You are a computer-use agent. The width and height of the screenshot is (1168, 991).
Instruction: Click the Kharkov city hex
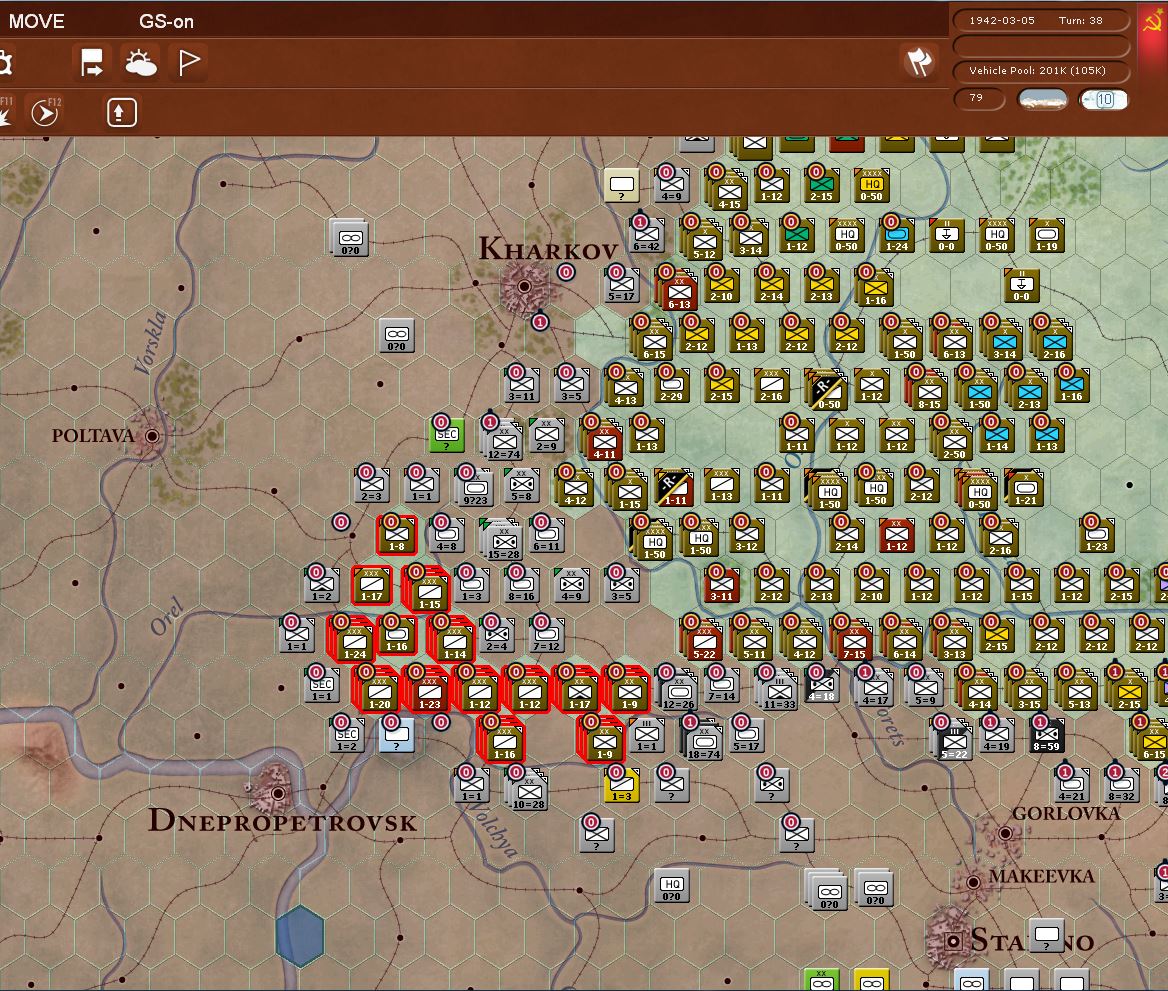click(524, 286)
